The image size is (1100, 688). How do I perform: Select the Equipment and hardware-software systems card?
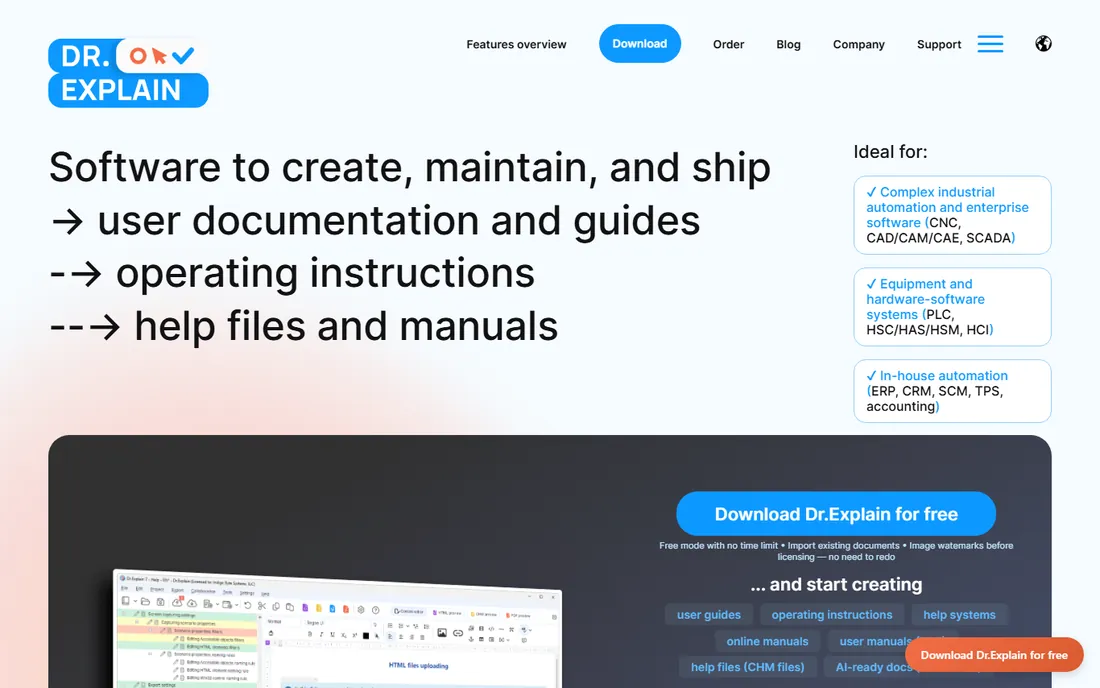(952, 307)
